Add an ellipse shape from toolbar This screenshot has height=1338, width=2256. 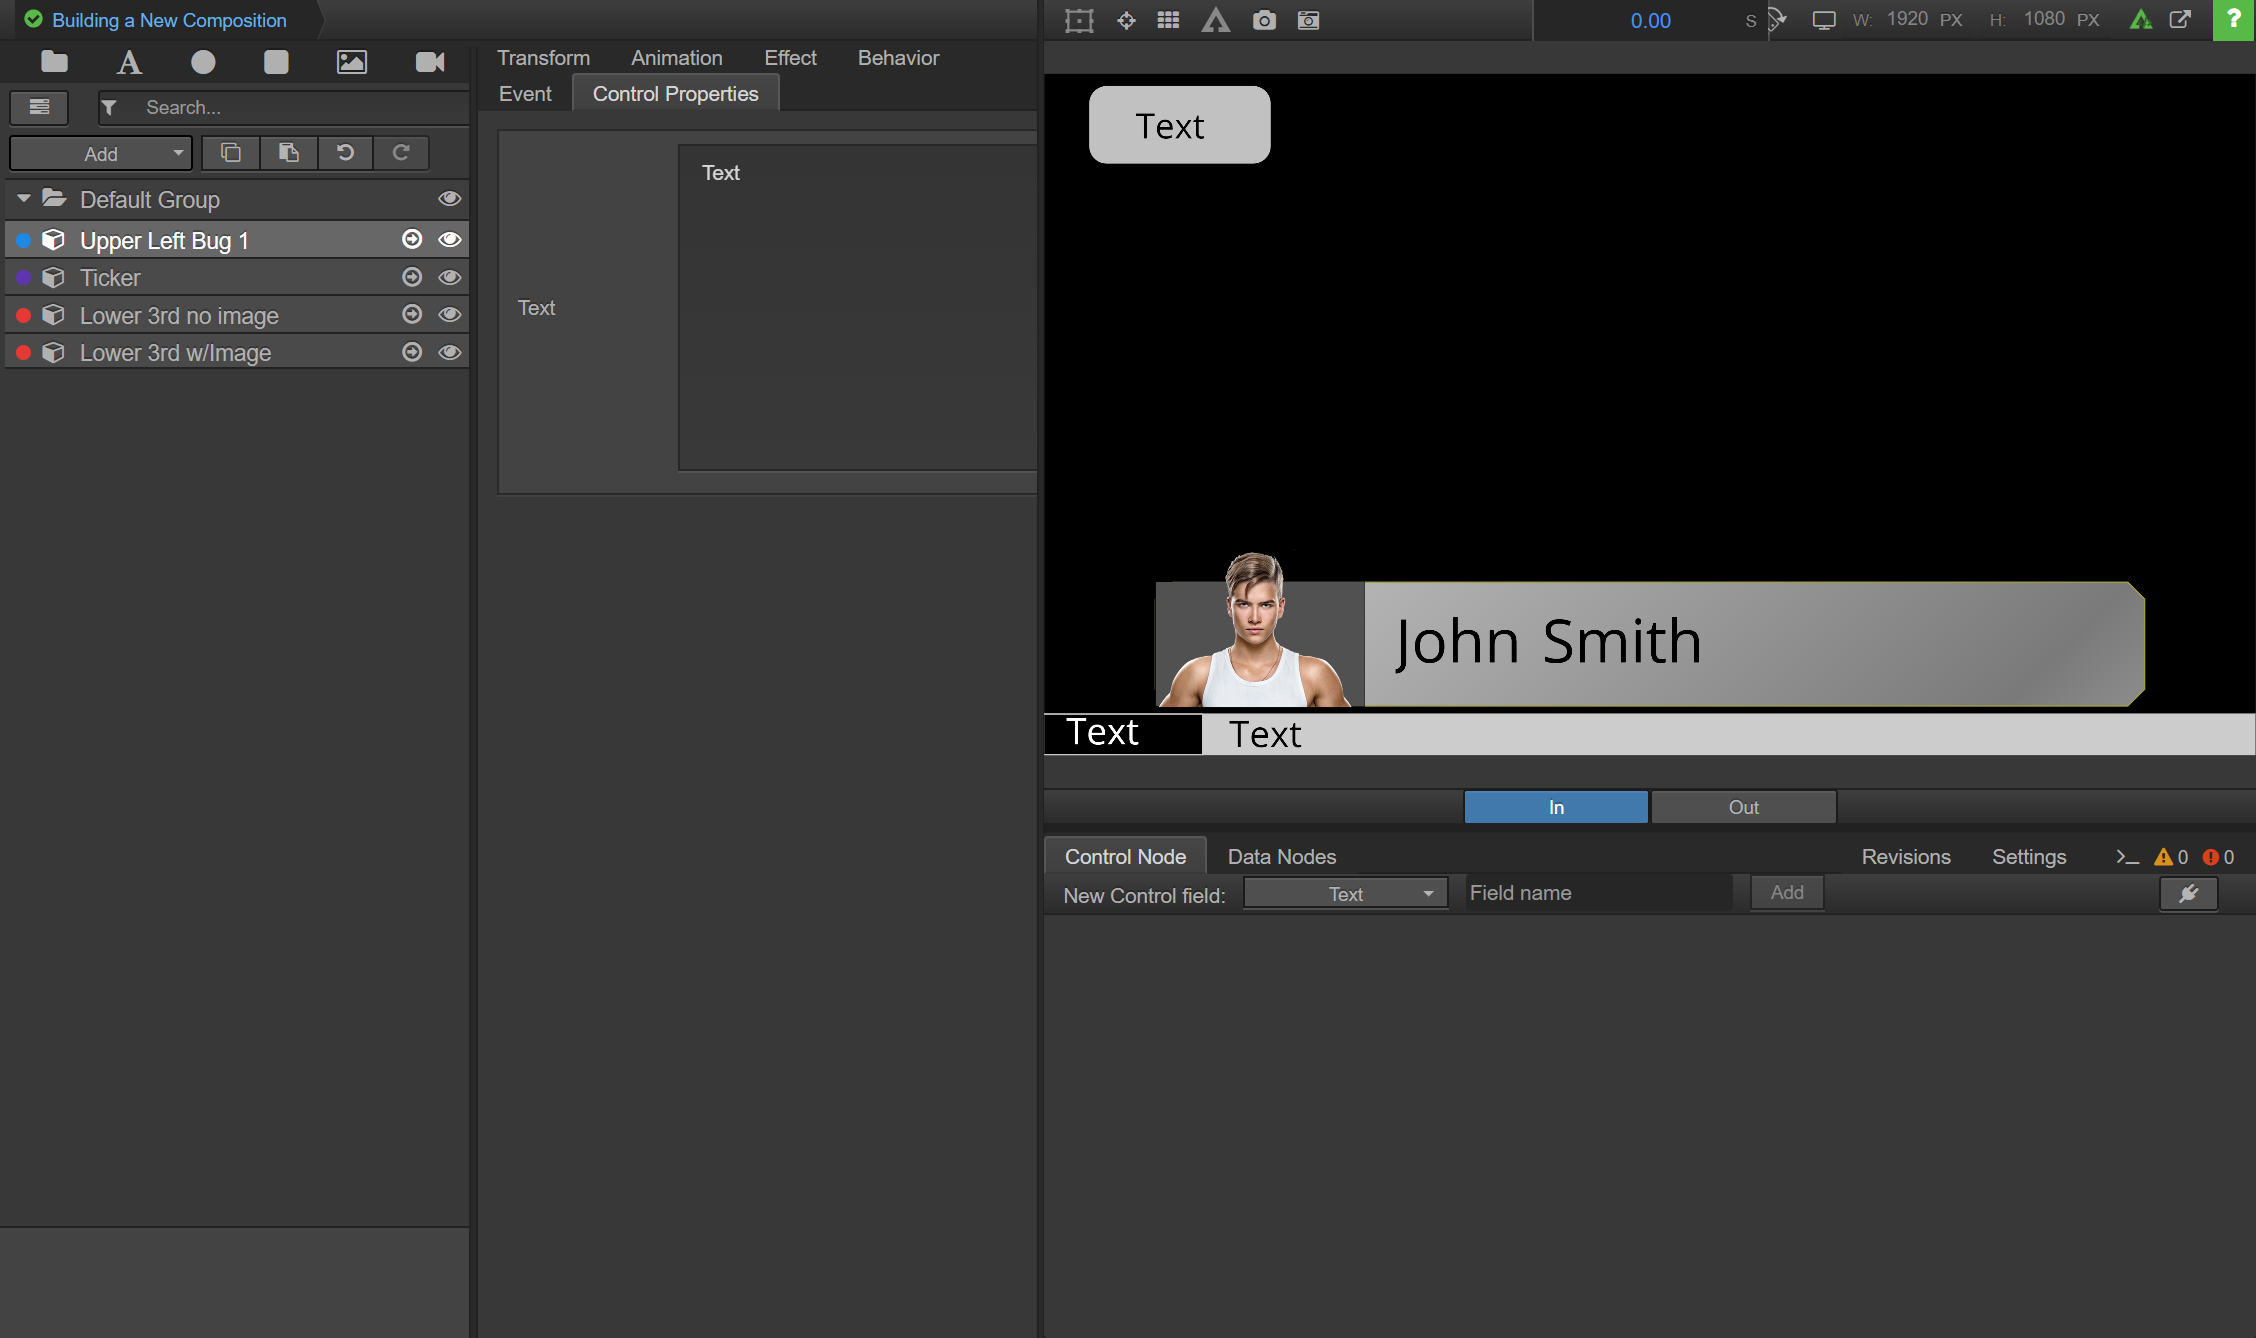(x=203, y=63)
